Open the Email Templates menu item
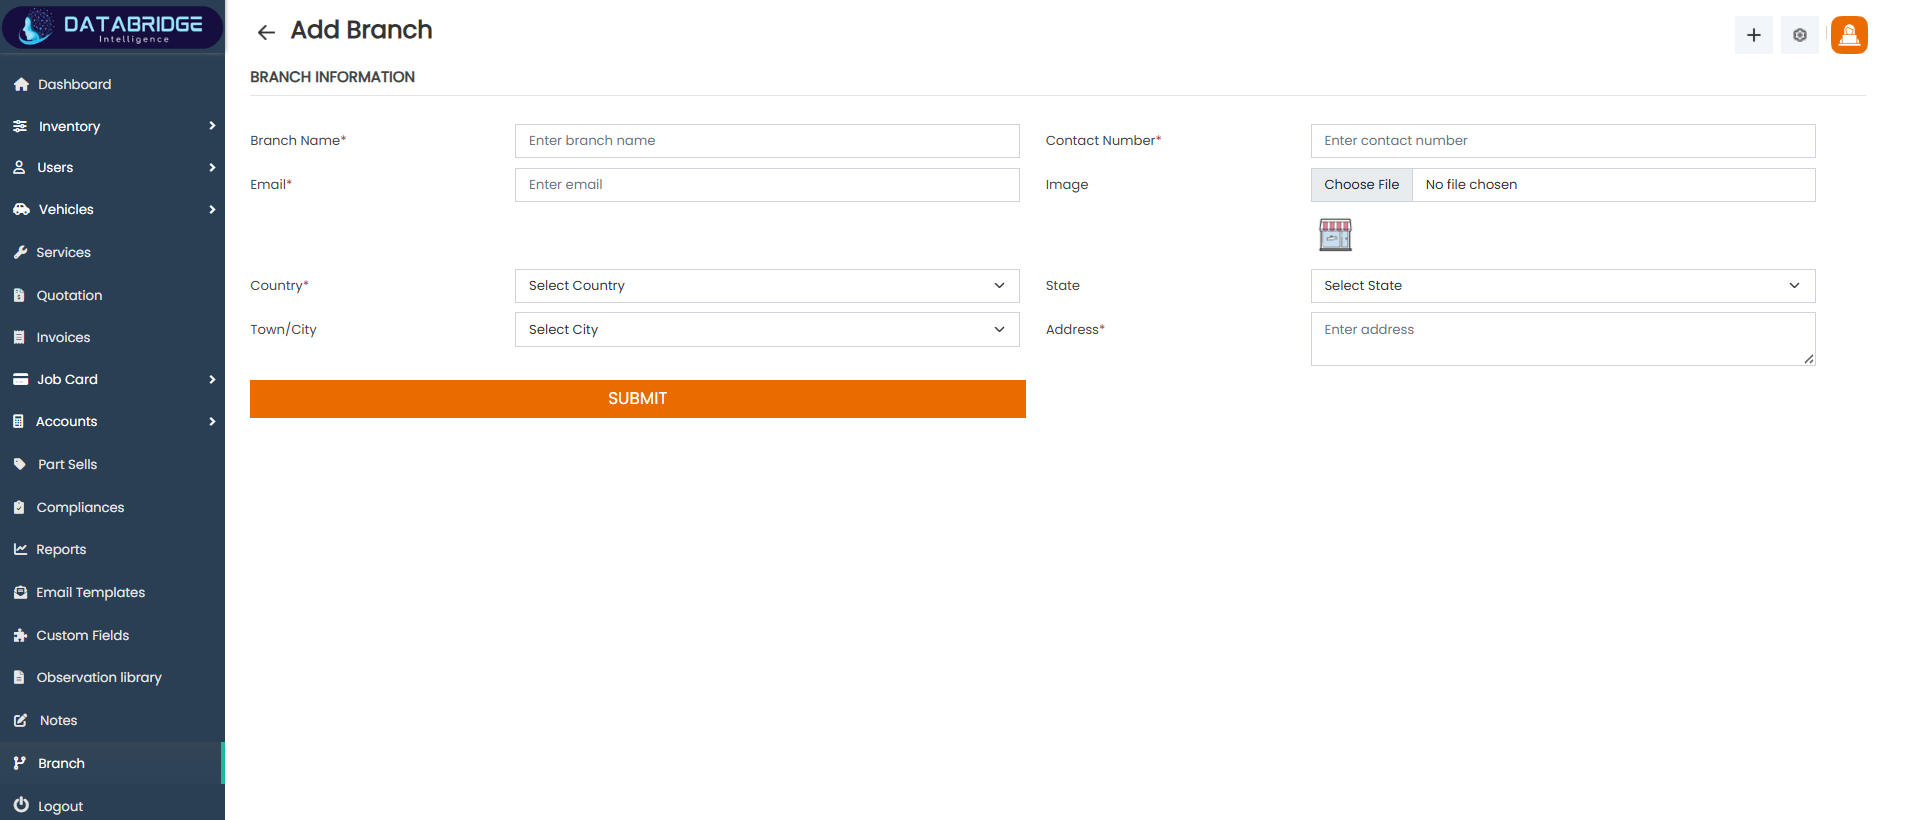This screenshot has height=820, width=1918. coord(112,593)
